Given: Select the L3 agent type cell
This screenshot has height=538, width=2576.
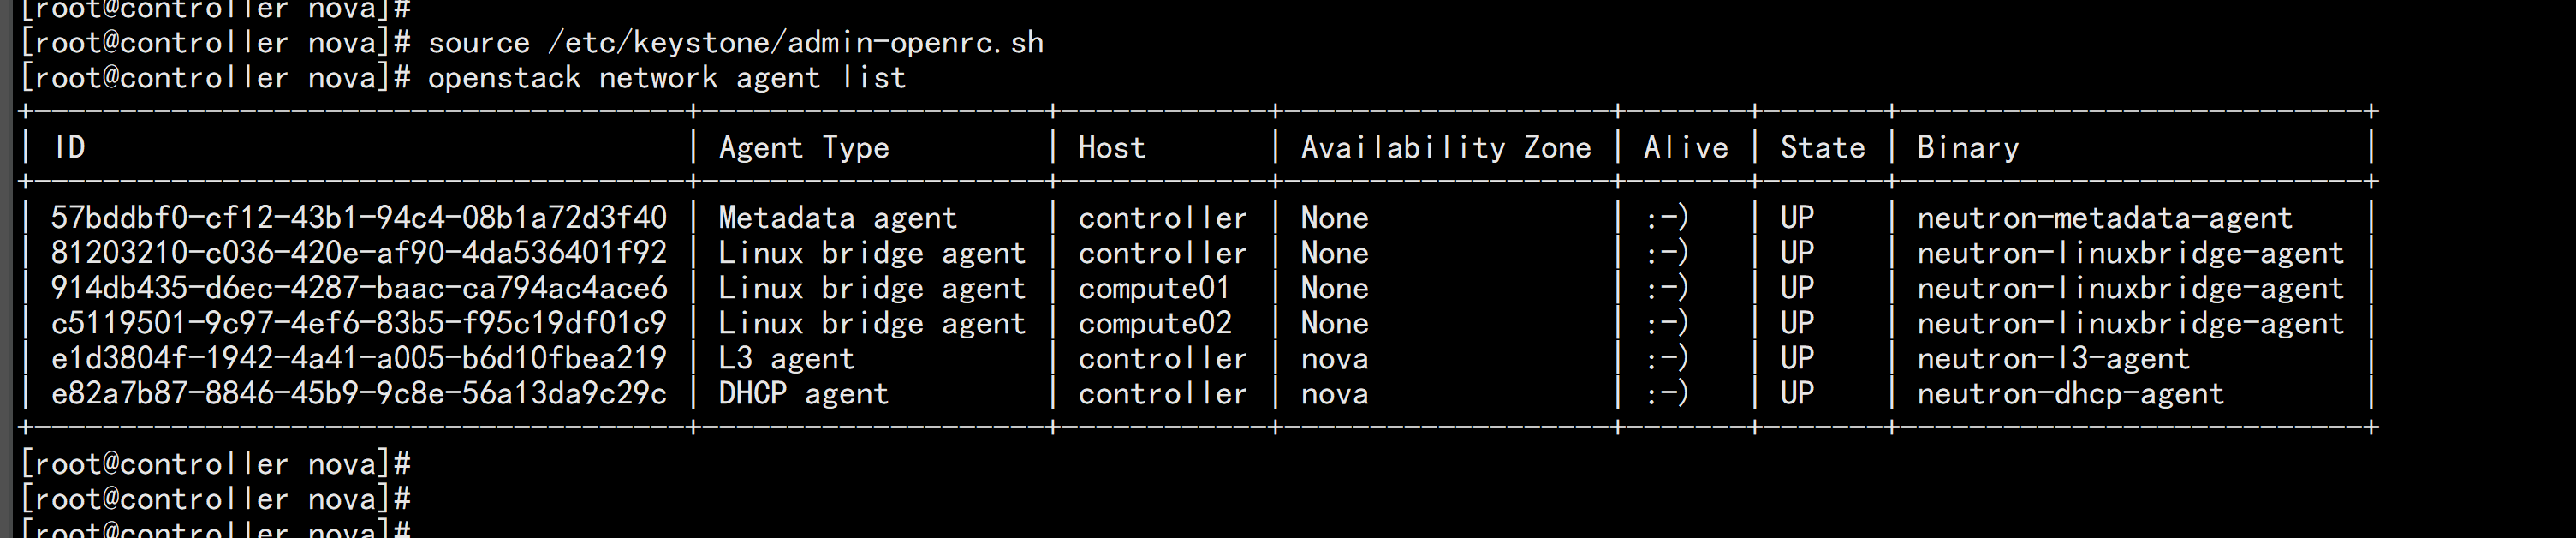Looking at the screenshot, I should coord(786,358).
